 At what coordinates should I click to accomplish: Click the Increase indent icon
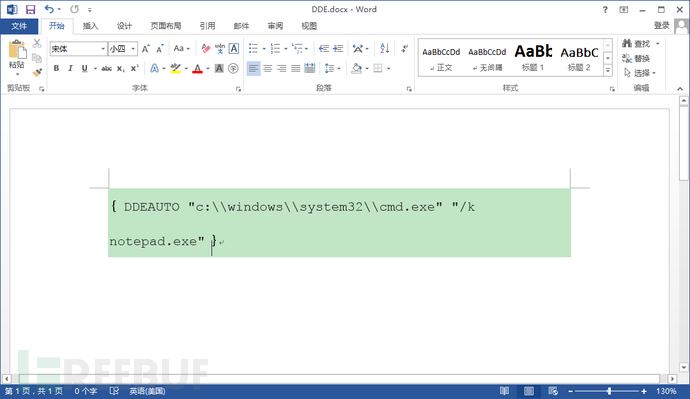coord(338,48)
